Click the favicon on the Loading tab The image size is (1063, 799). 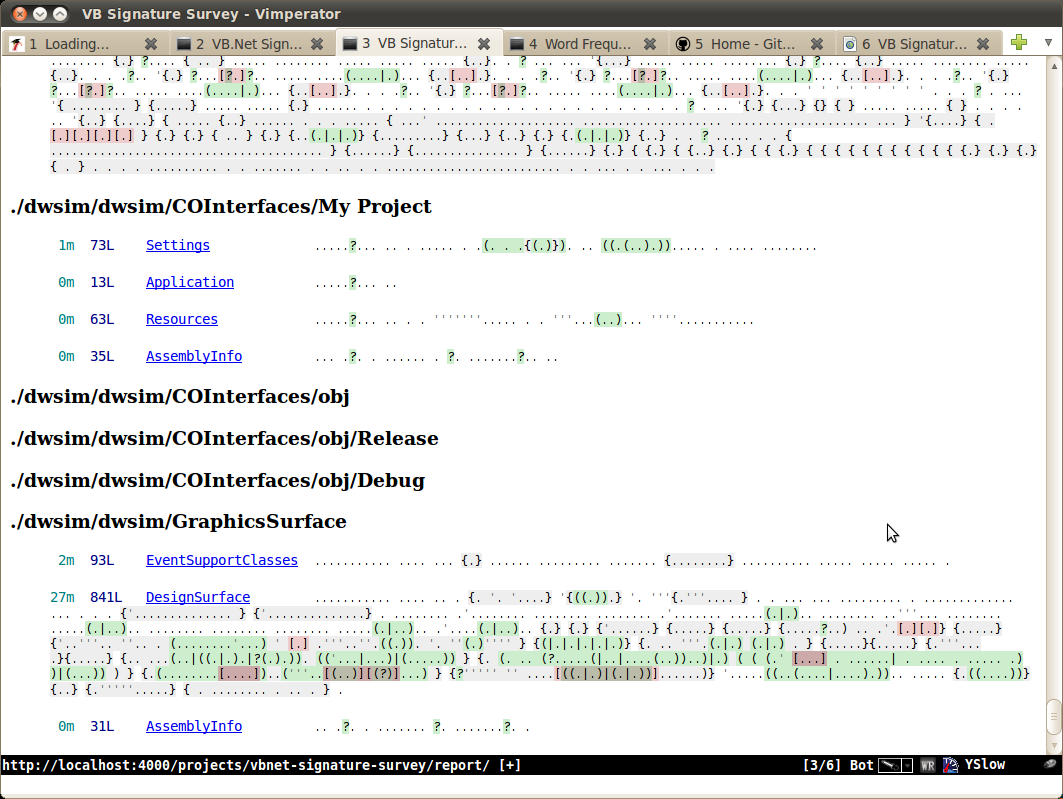(x=17, y=44)
